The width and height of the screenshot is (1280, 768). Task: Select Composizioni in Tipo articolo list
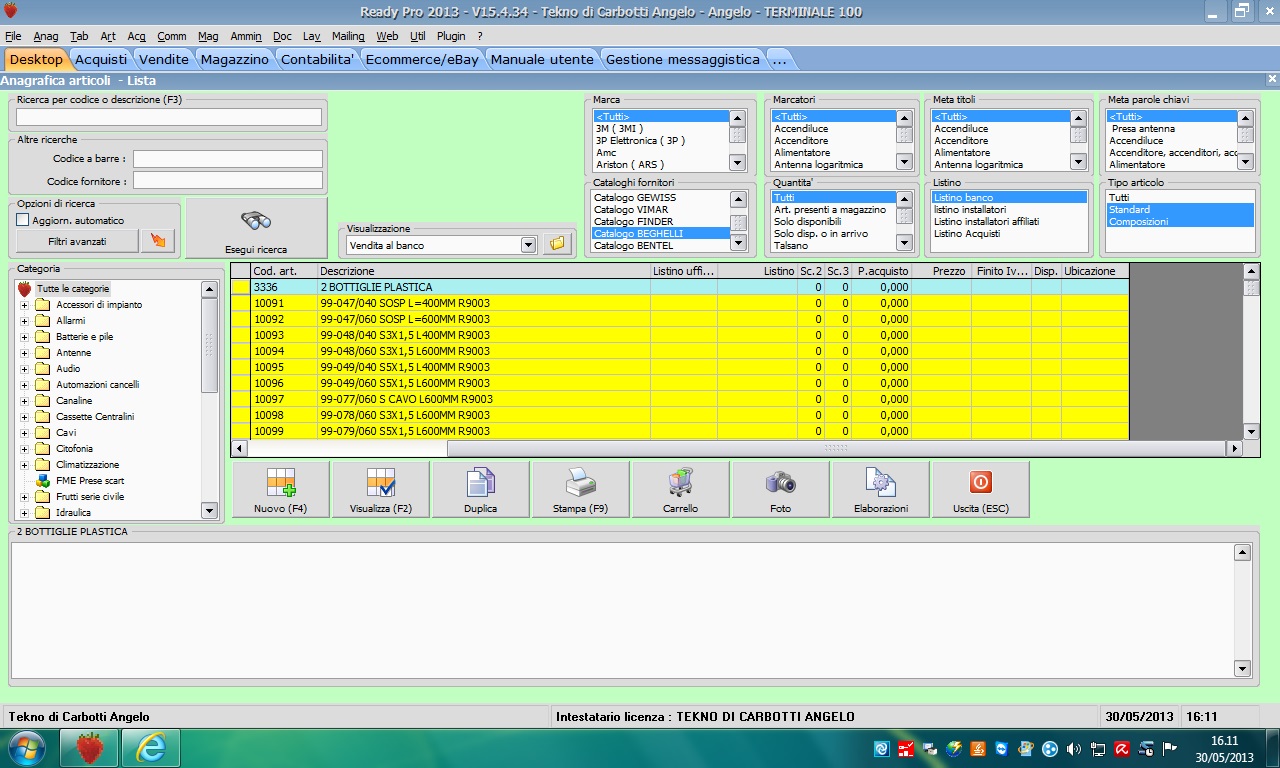click(x=1180, y=222)
